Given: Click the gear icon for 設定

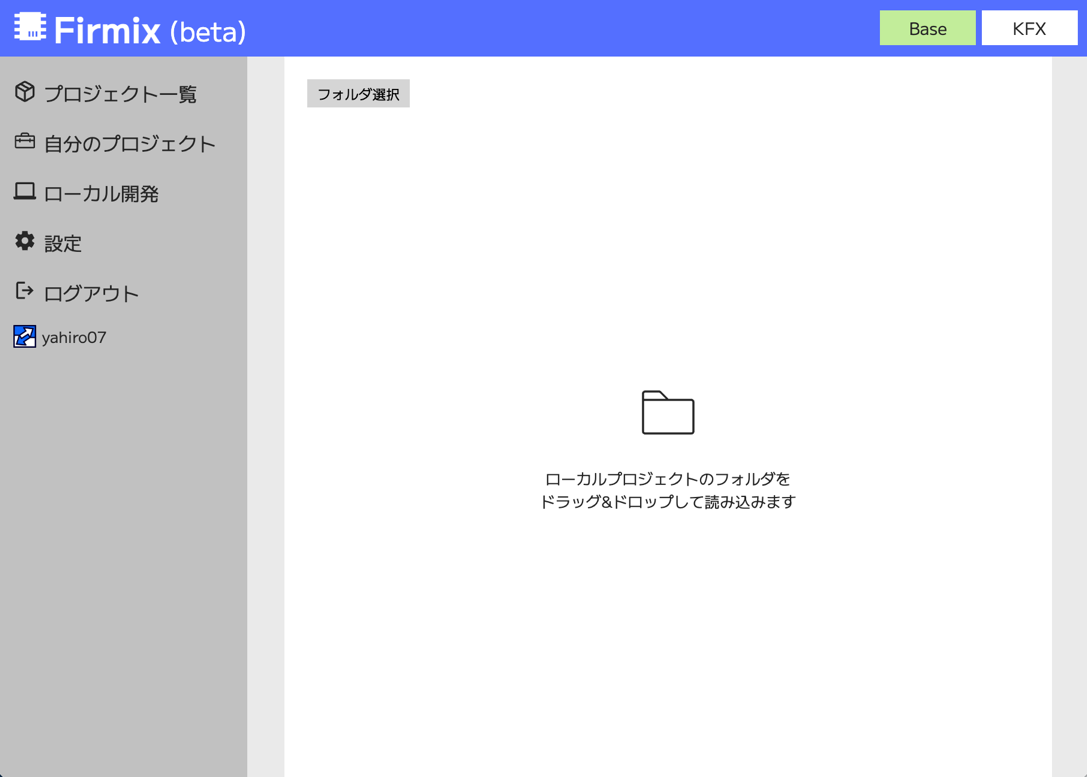Looking at the screenshot, I should pyautogui.click(x=25, y=241).
